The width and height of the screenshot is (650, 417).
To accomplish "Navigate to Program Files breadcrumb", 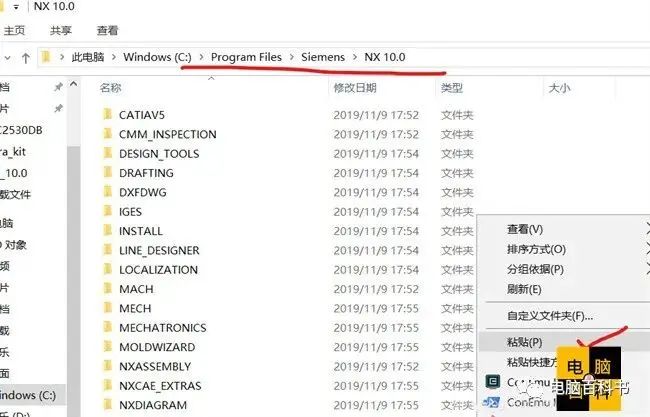I will [x=246, y=57].
